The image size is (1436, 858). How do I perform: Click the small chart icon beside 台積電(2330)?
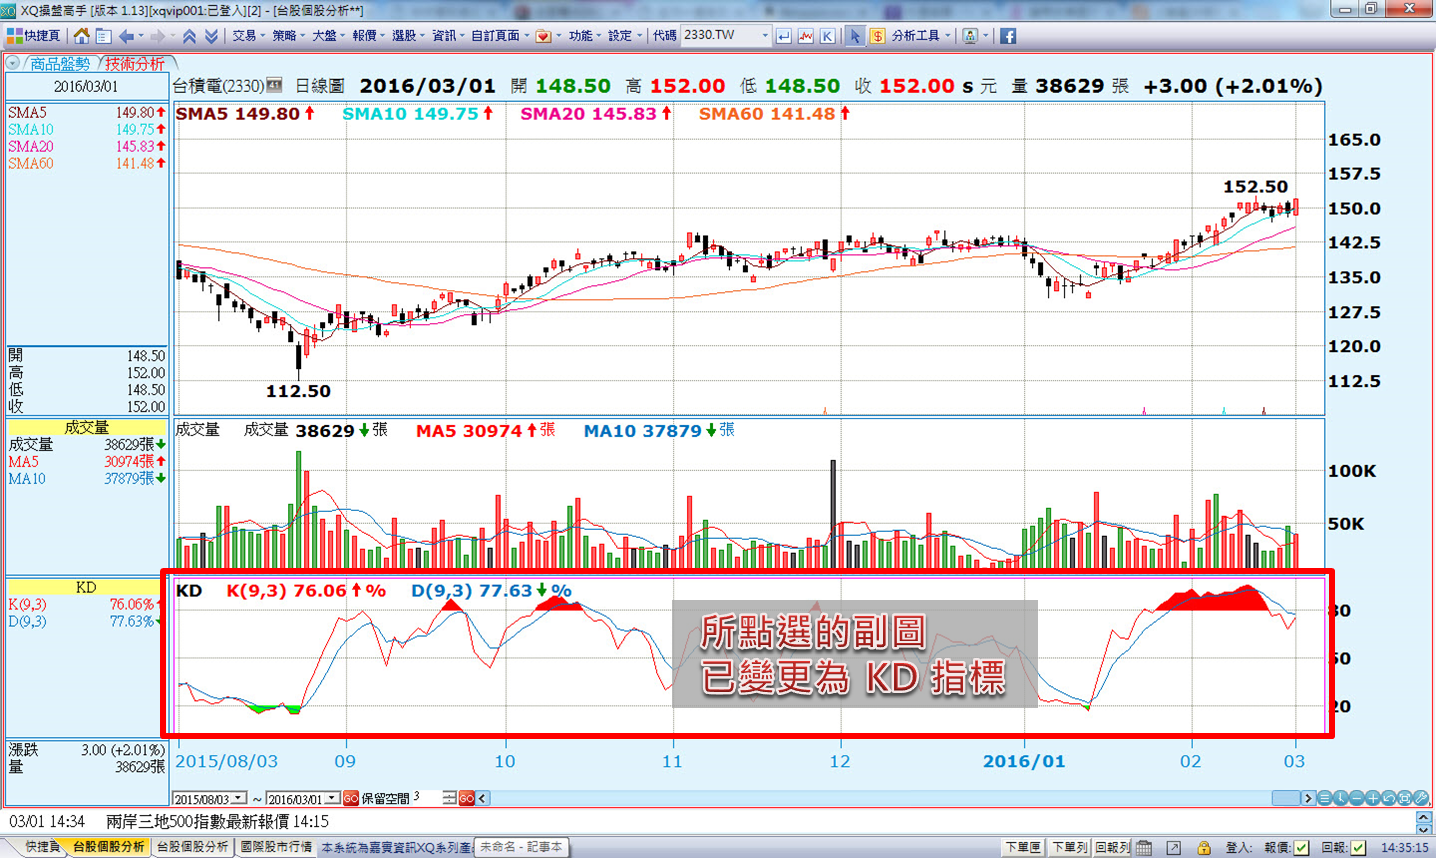(275, 85)
